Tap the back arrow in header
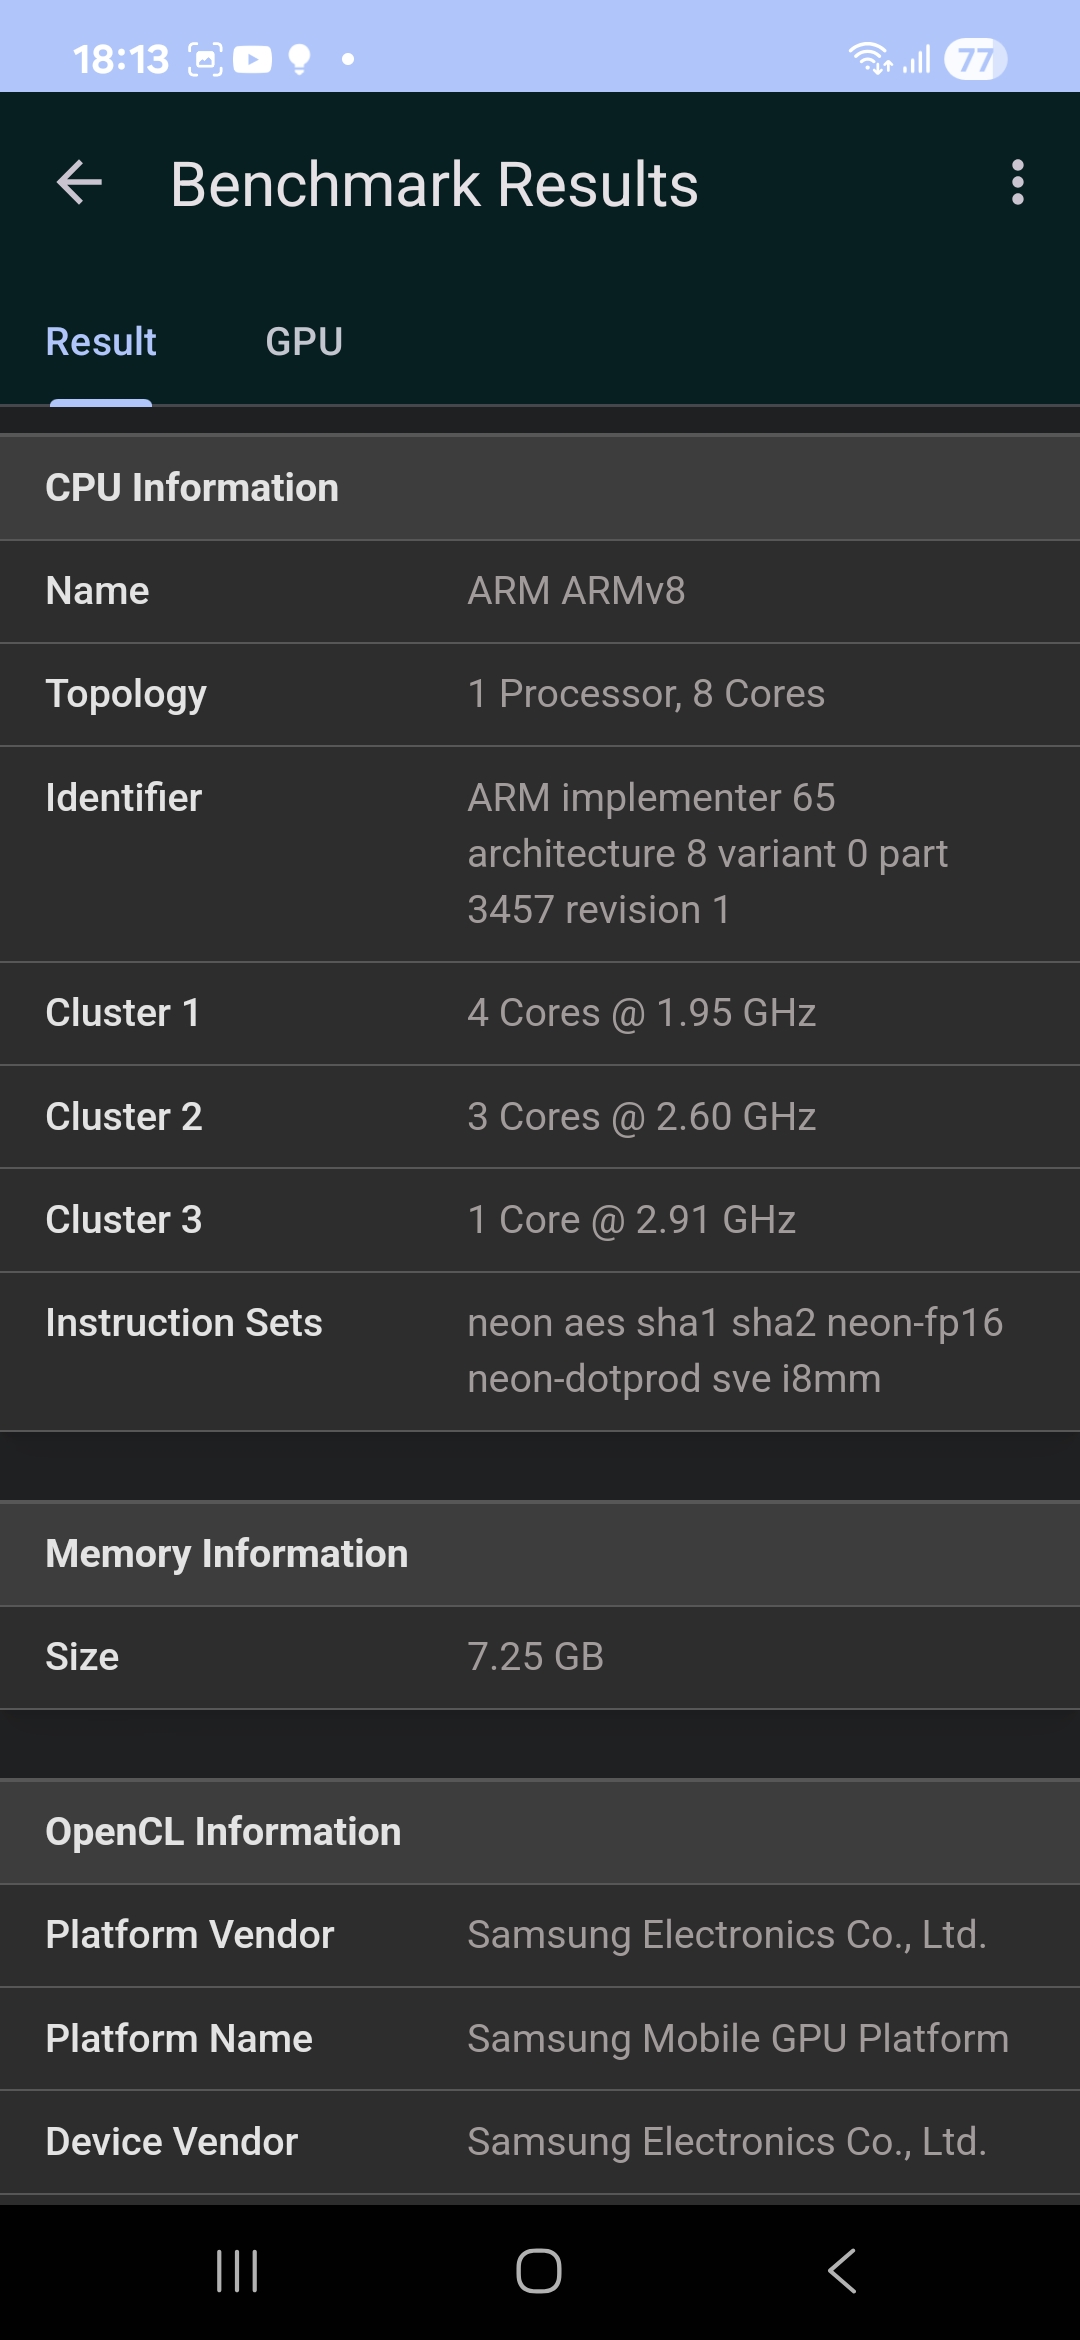This screenshot has width=1080, height=2340. 80,184
